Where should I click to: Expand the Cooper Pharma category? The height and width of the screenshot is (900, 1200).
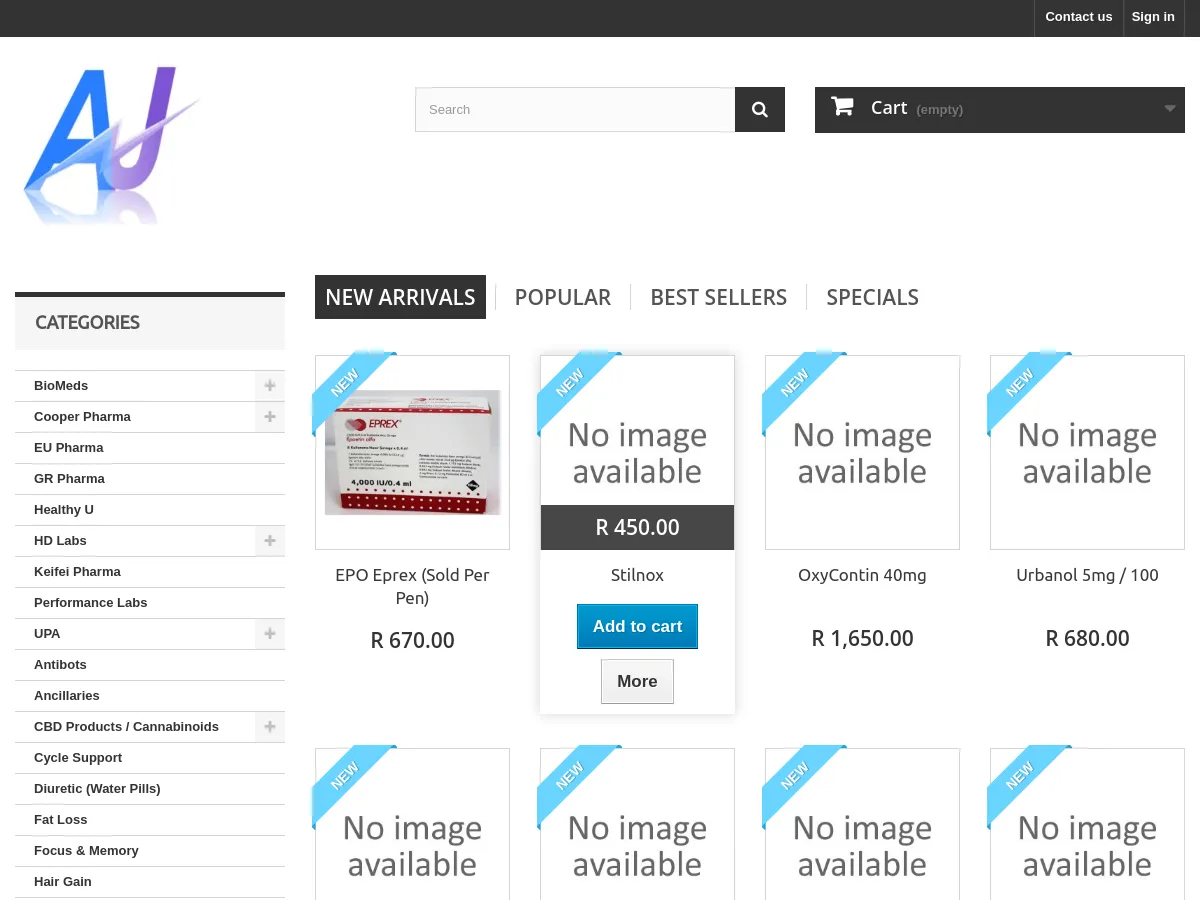point(269,417)
